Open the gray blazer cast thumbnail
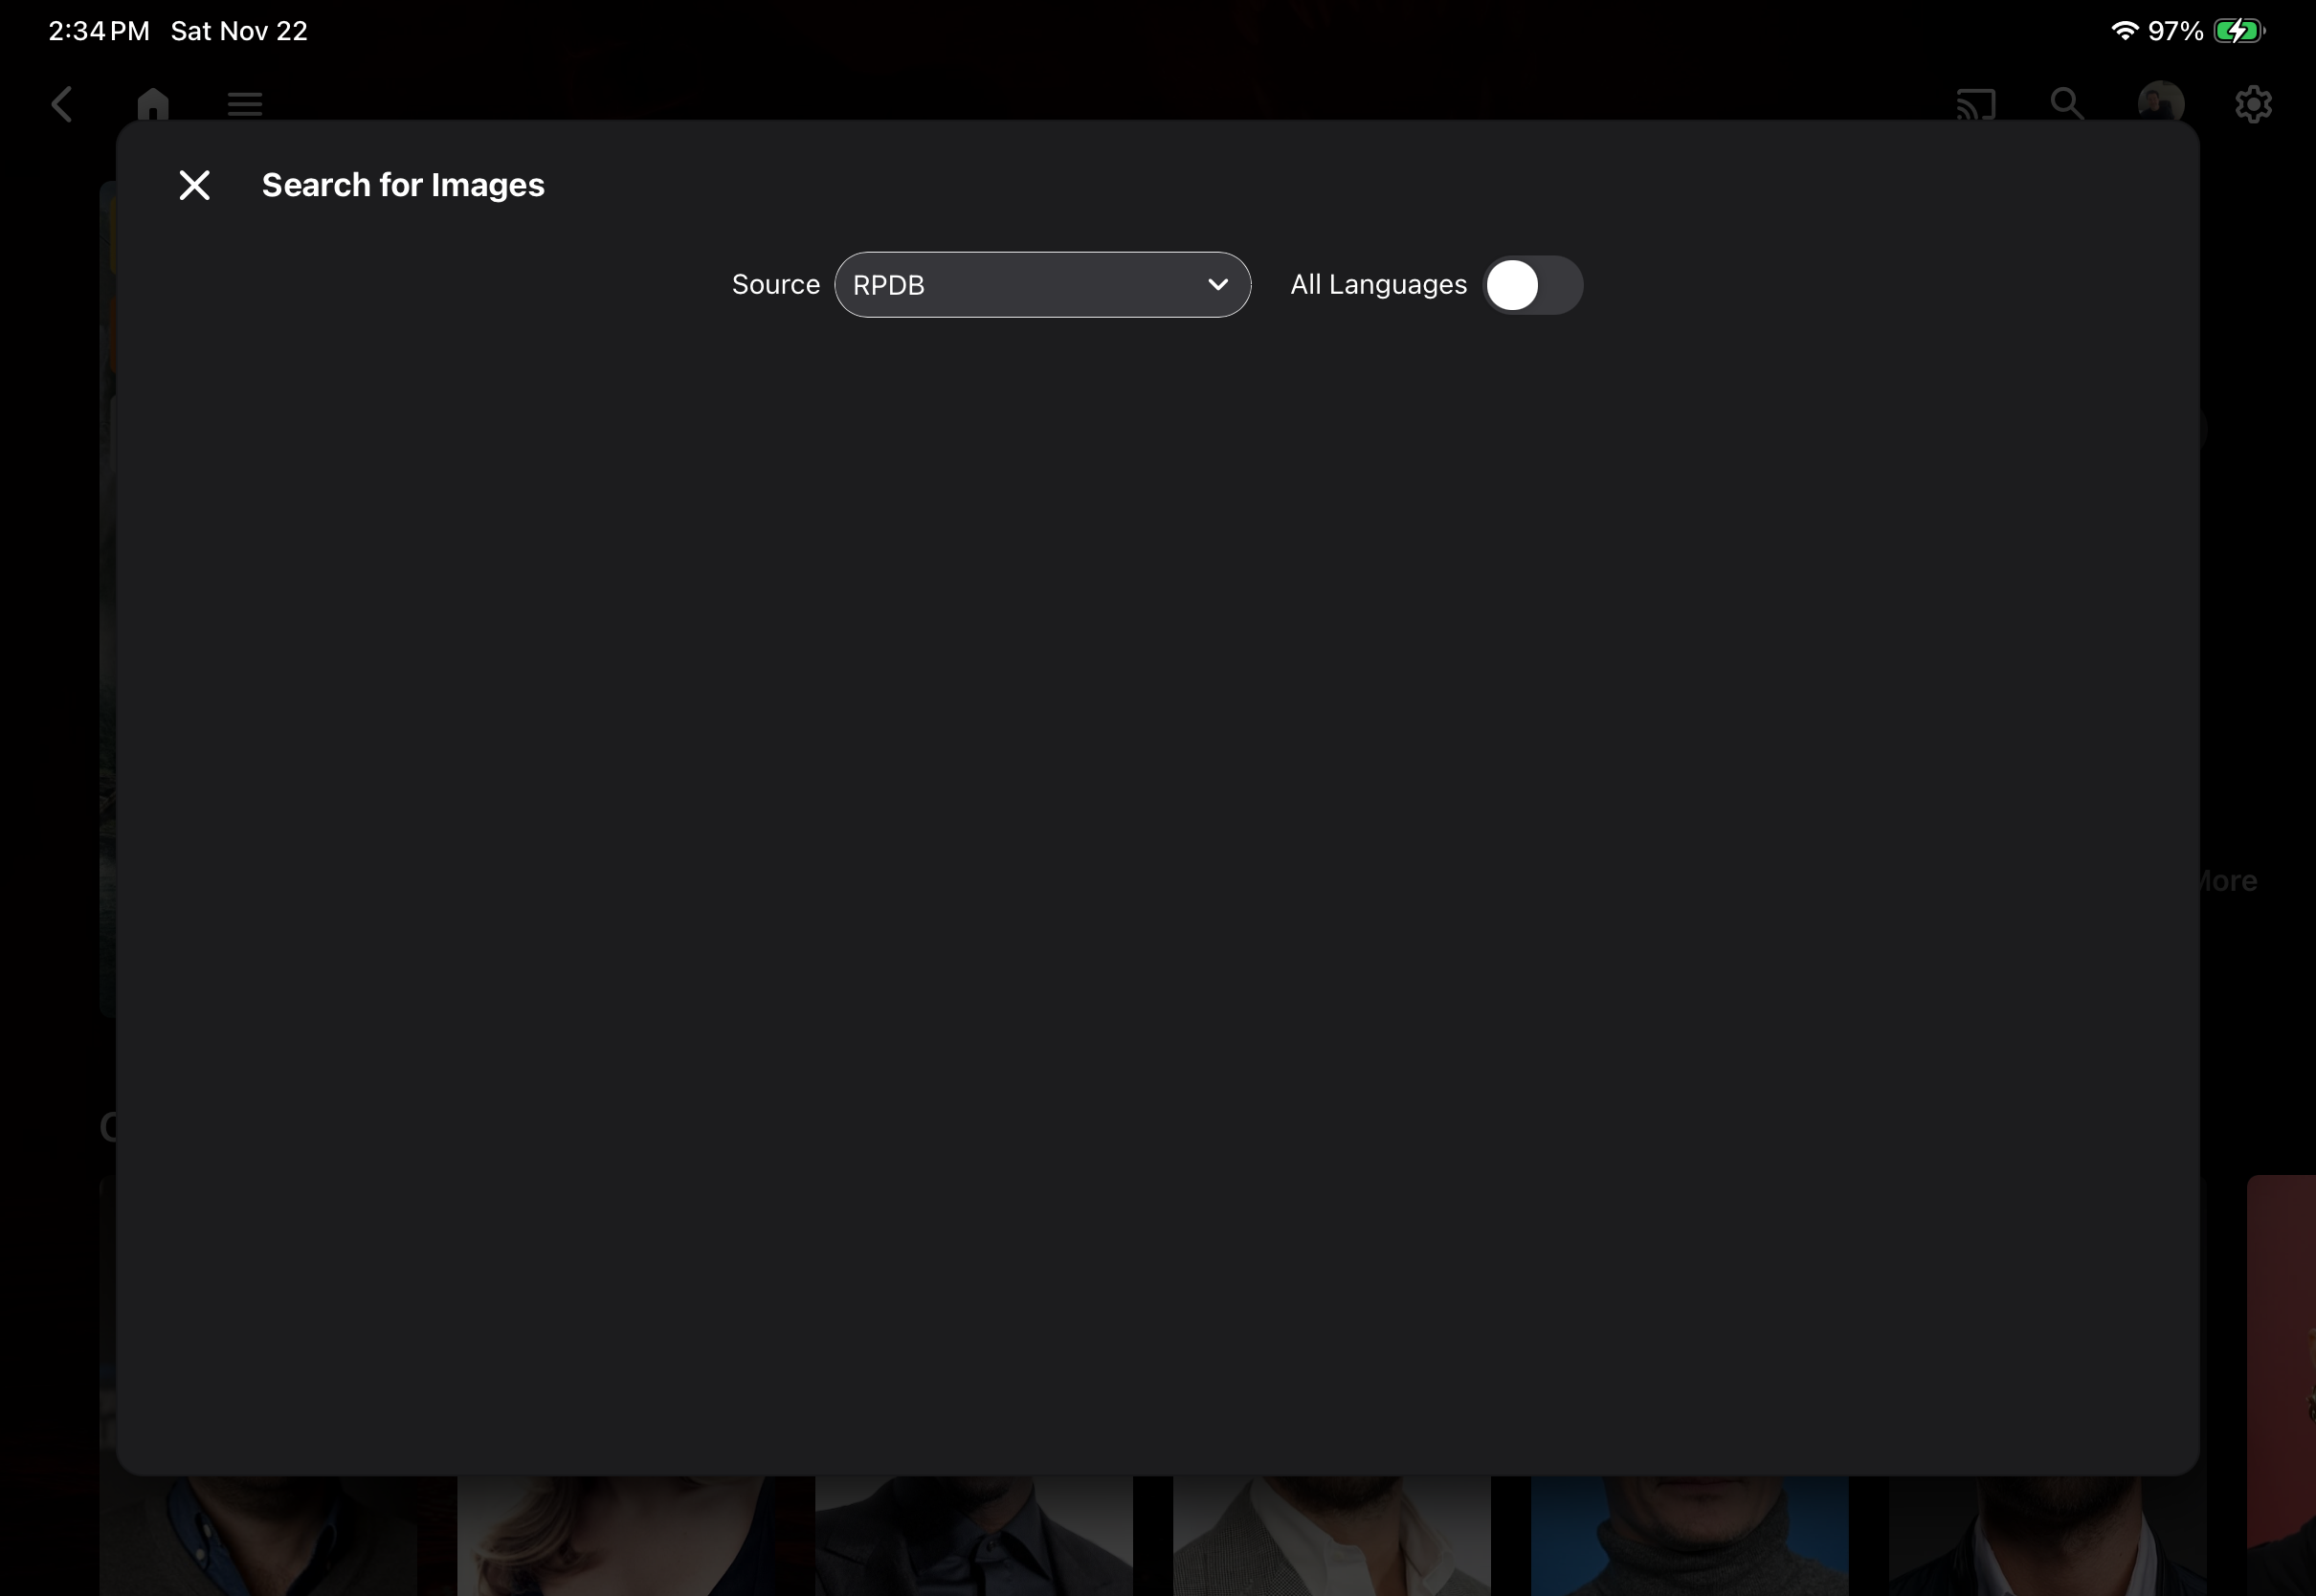Image resolution: width=2316 pixels, height=1596 pixels. pos(1331,1535)
